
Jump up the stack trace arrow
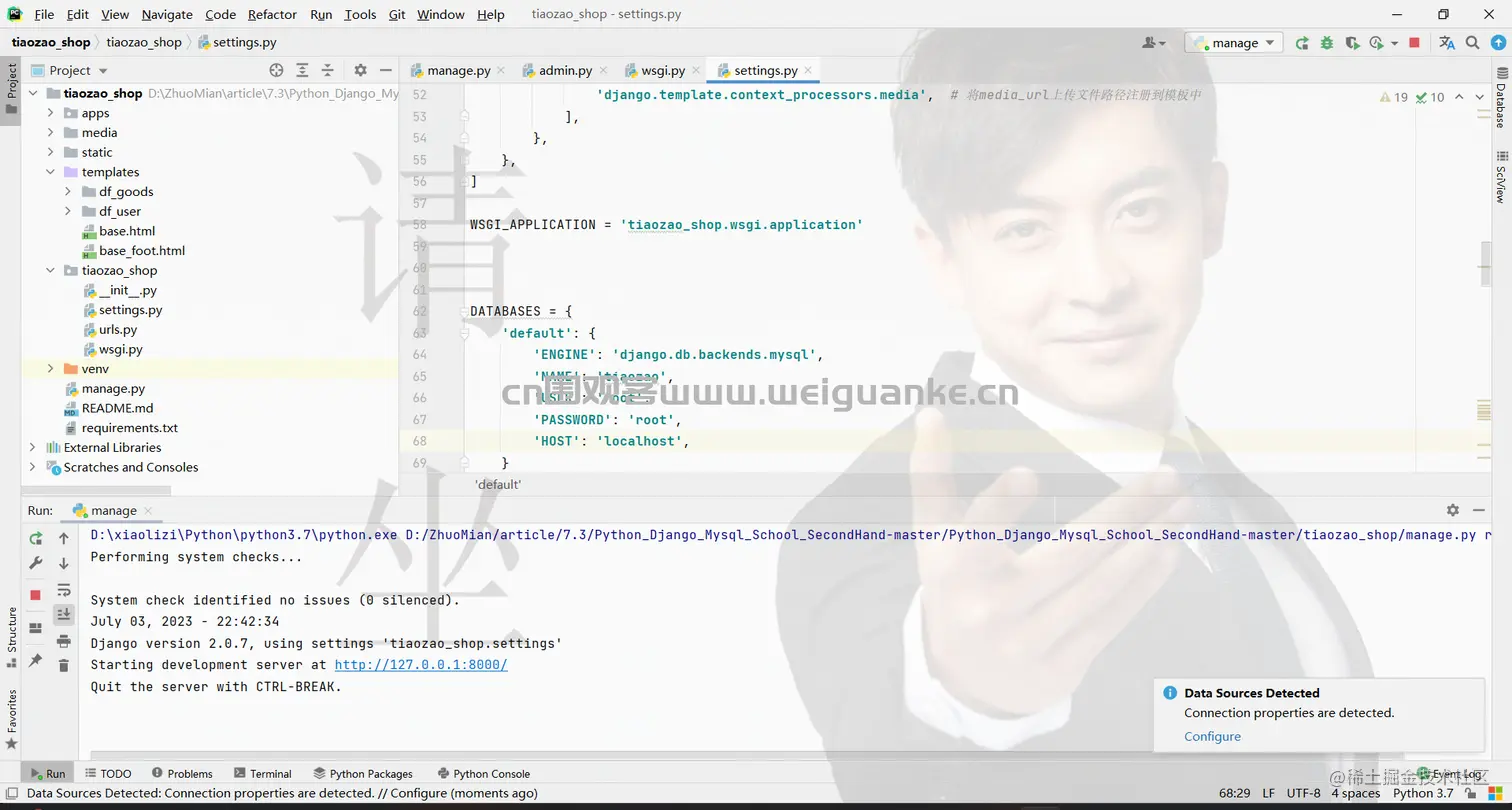(x=64, y=538)
